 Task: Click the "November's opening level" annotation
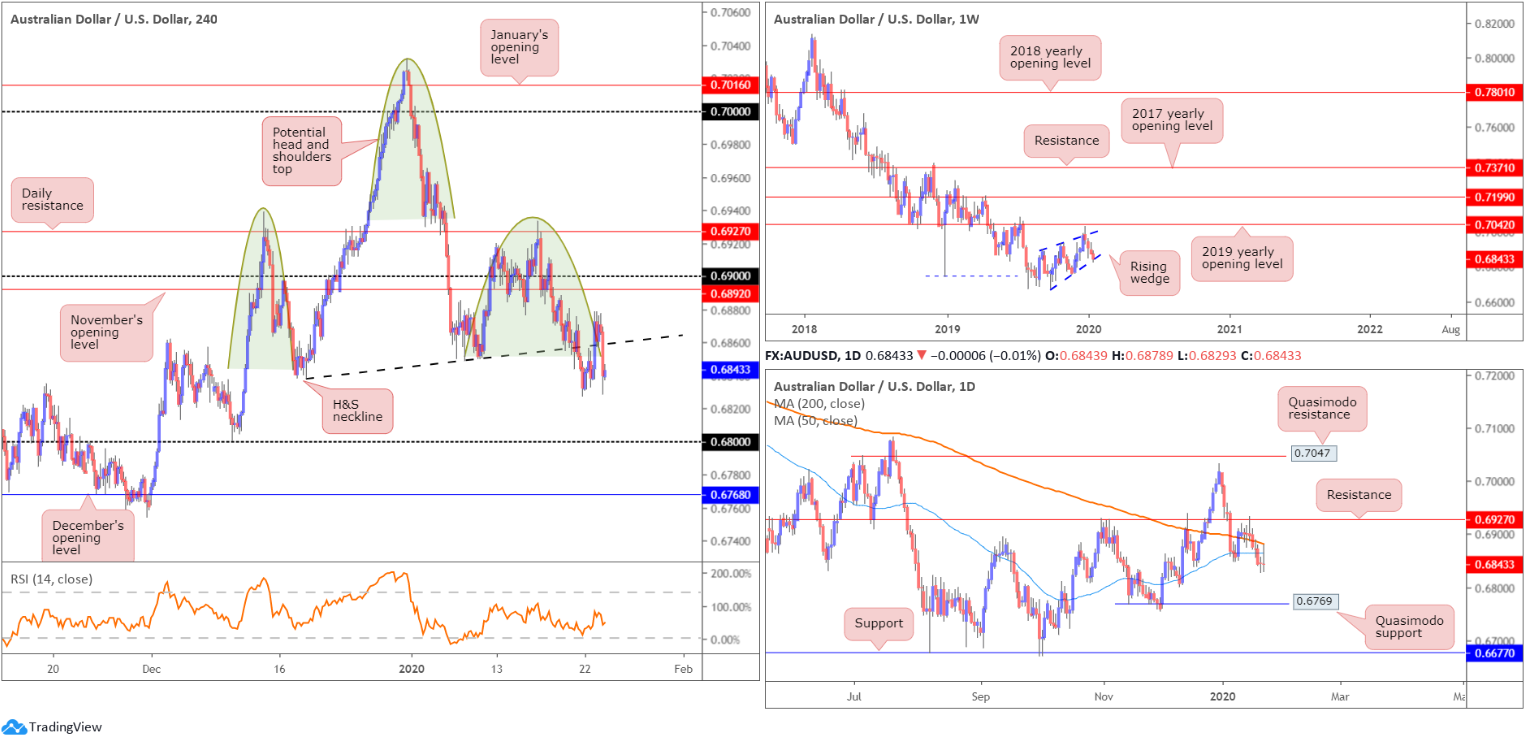(x=107, y=335)
